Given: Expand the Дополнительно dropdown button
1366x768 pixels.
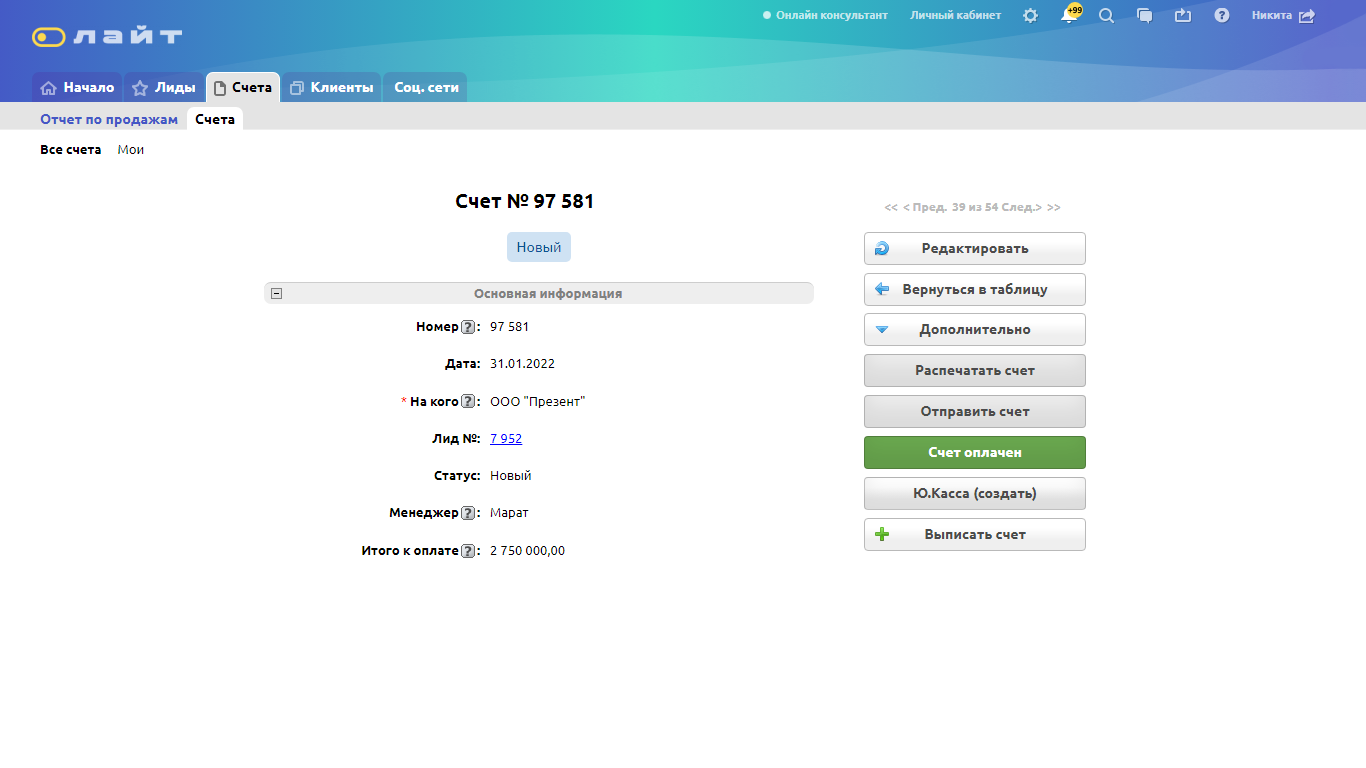Looking at the screenshot, I should (974, 330).
